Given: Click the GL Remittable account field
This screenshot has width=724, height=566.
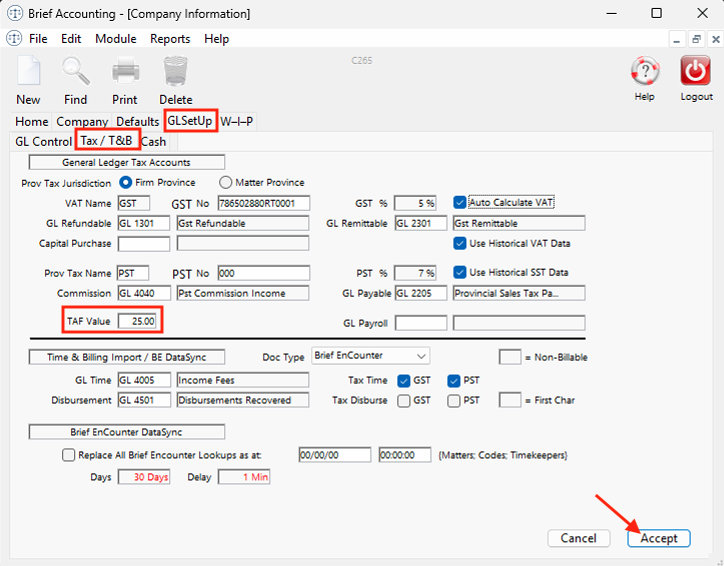Looking at the screenshot, I should (x=421, y=223).
